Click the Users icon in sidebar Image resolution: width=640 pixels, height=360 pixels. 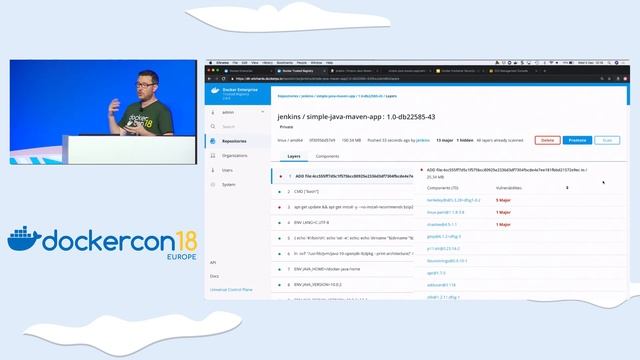click(213, 170)
